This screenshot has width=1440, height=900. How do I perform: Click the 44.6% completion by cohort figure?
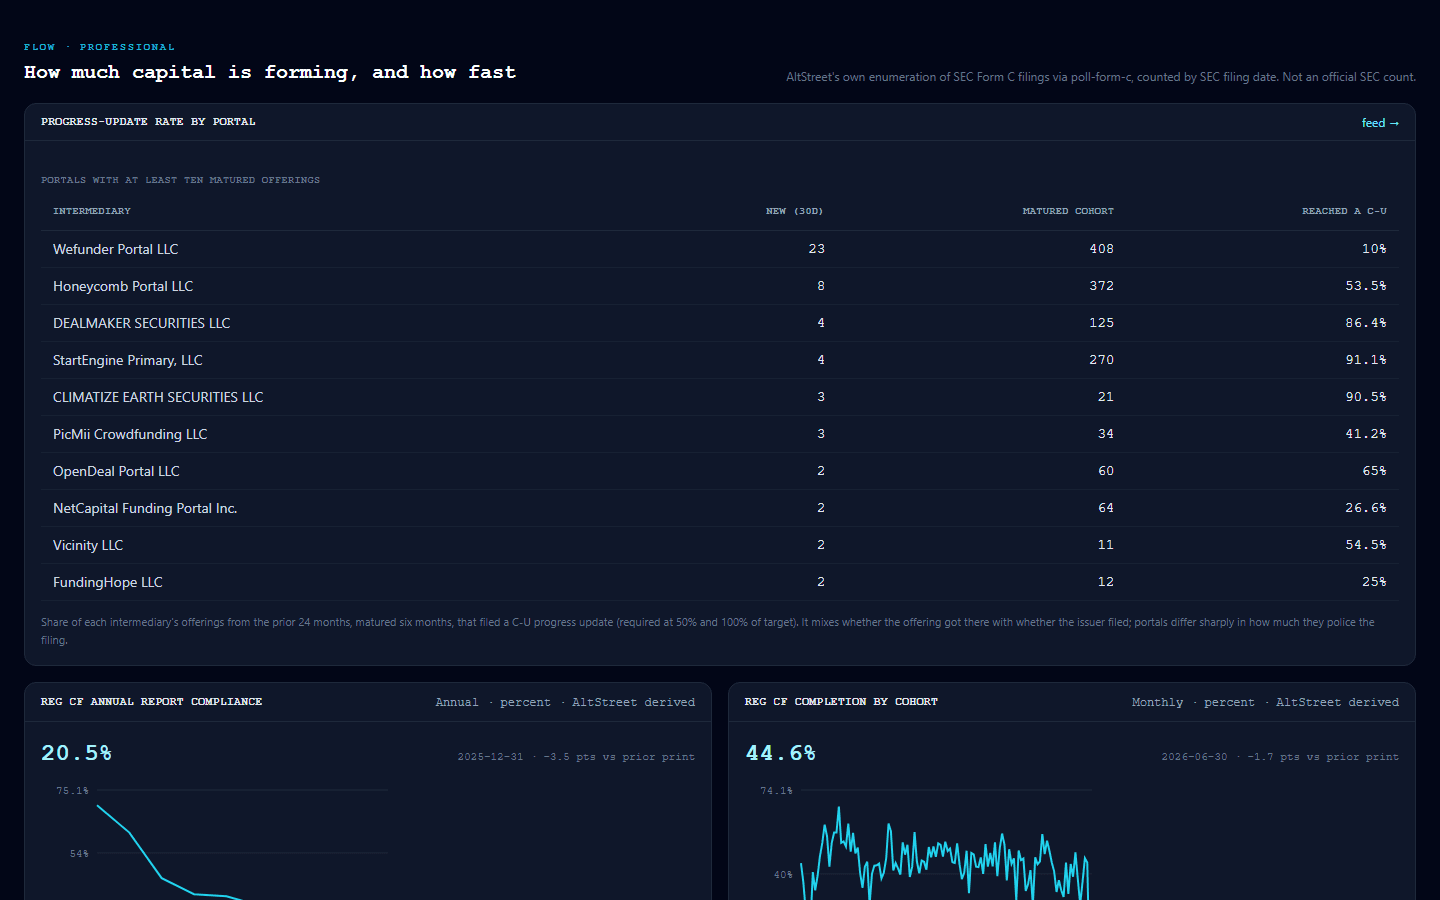pyautogui.click(x=780, y=753)
